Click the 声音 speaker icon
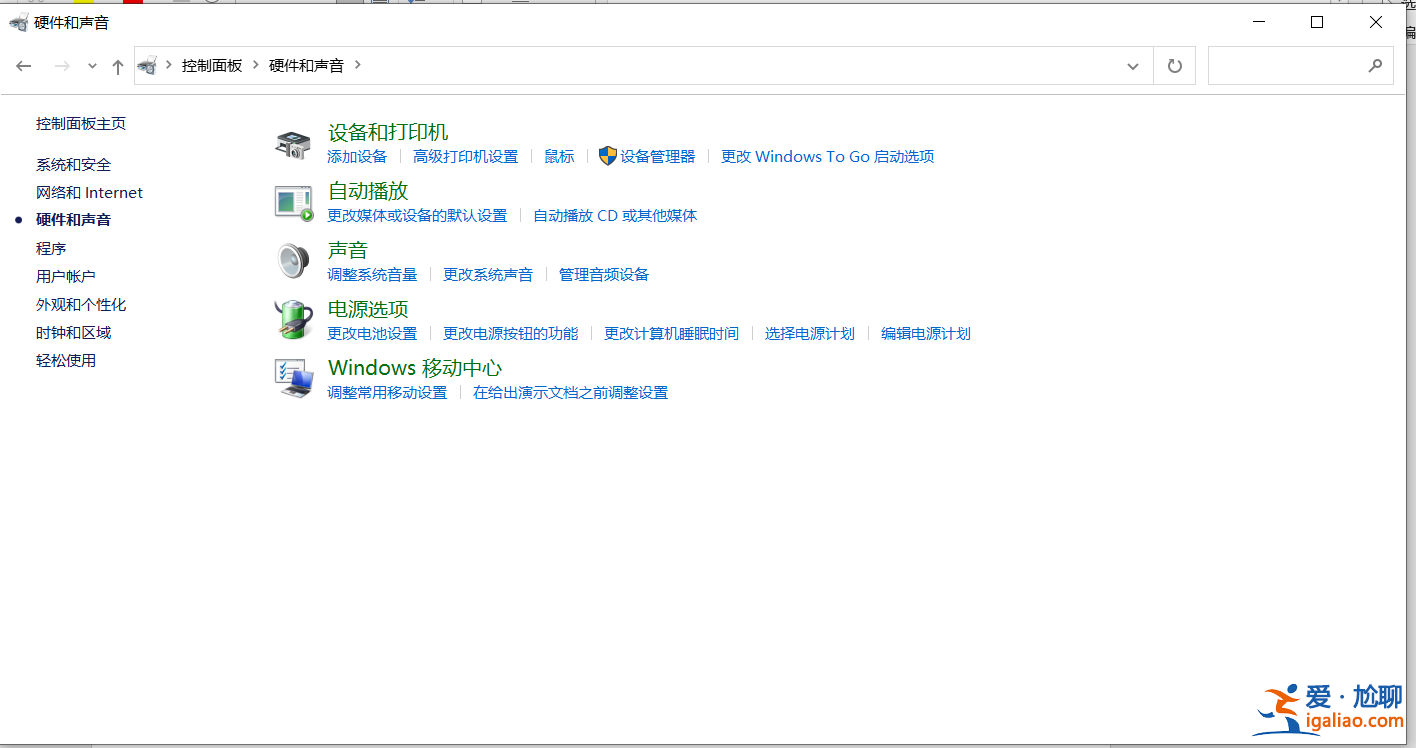The height and width of the screenshot is (748, 1416). (x=293, y=261)
